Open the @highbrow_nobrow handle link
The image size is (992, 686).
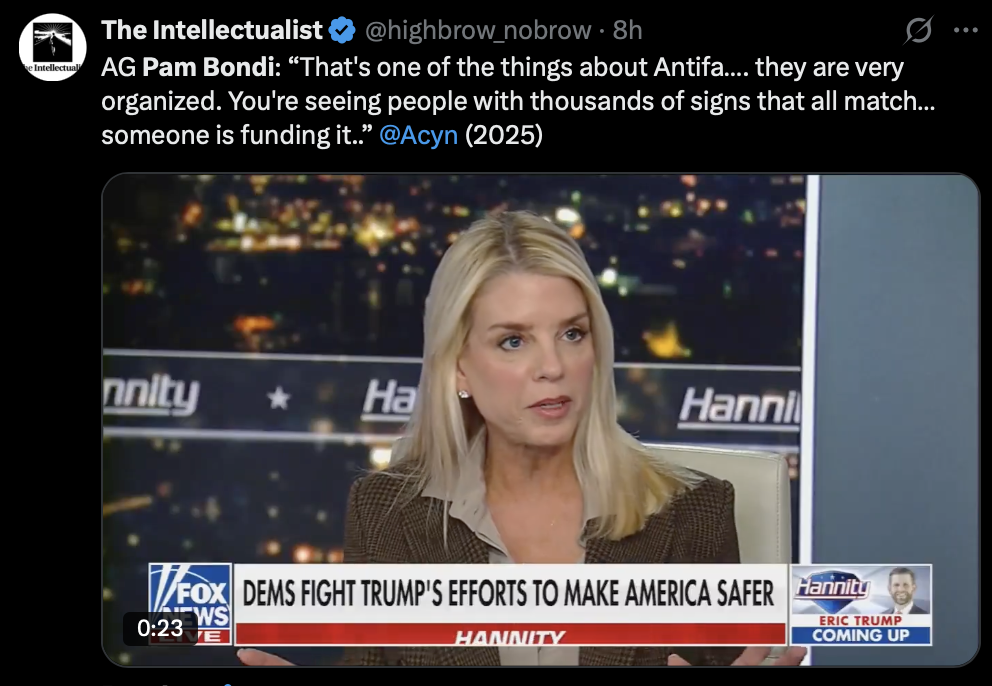478,30
